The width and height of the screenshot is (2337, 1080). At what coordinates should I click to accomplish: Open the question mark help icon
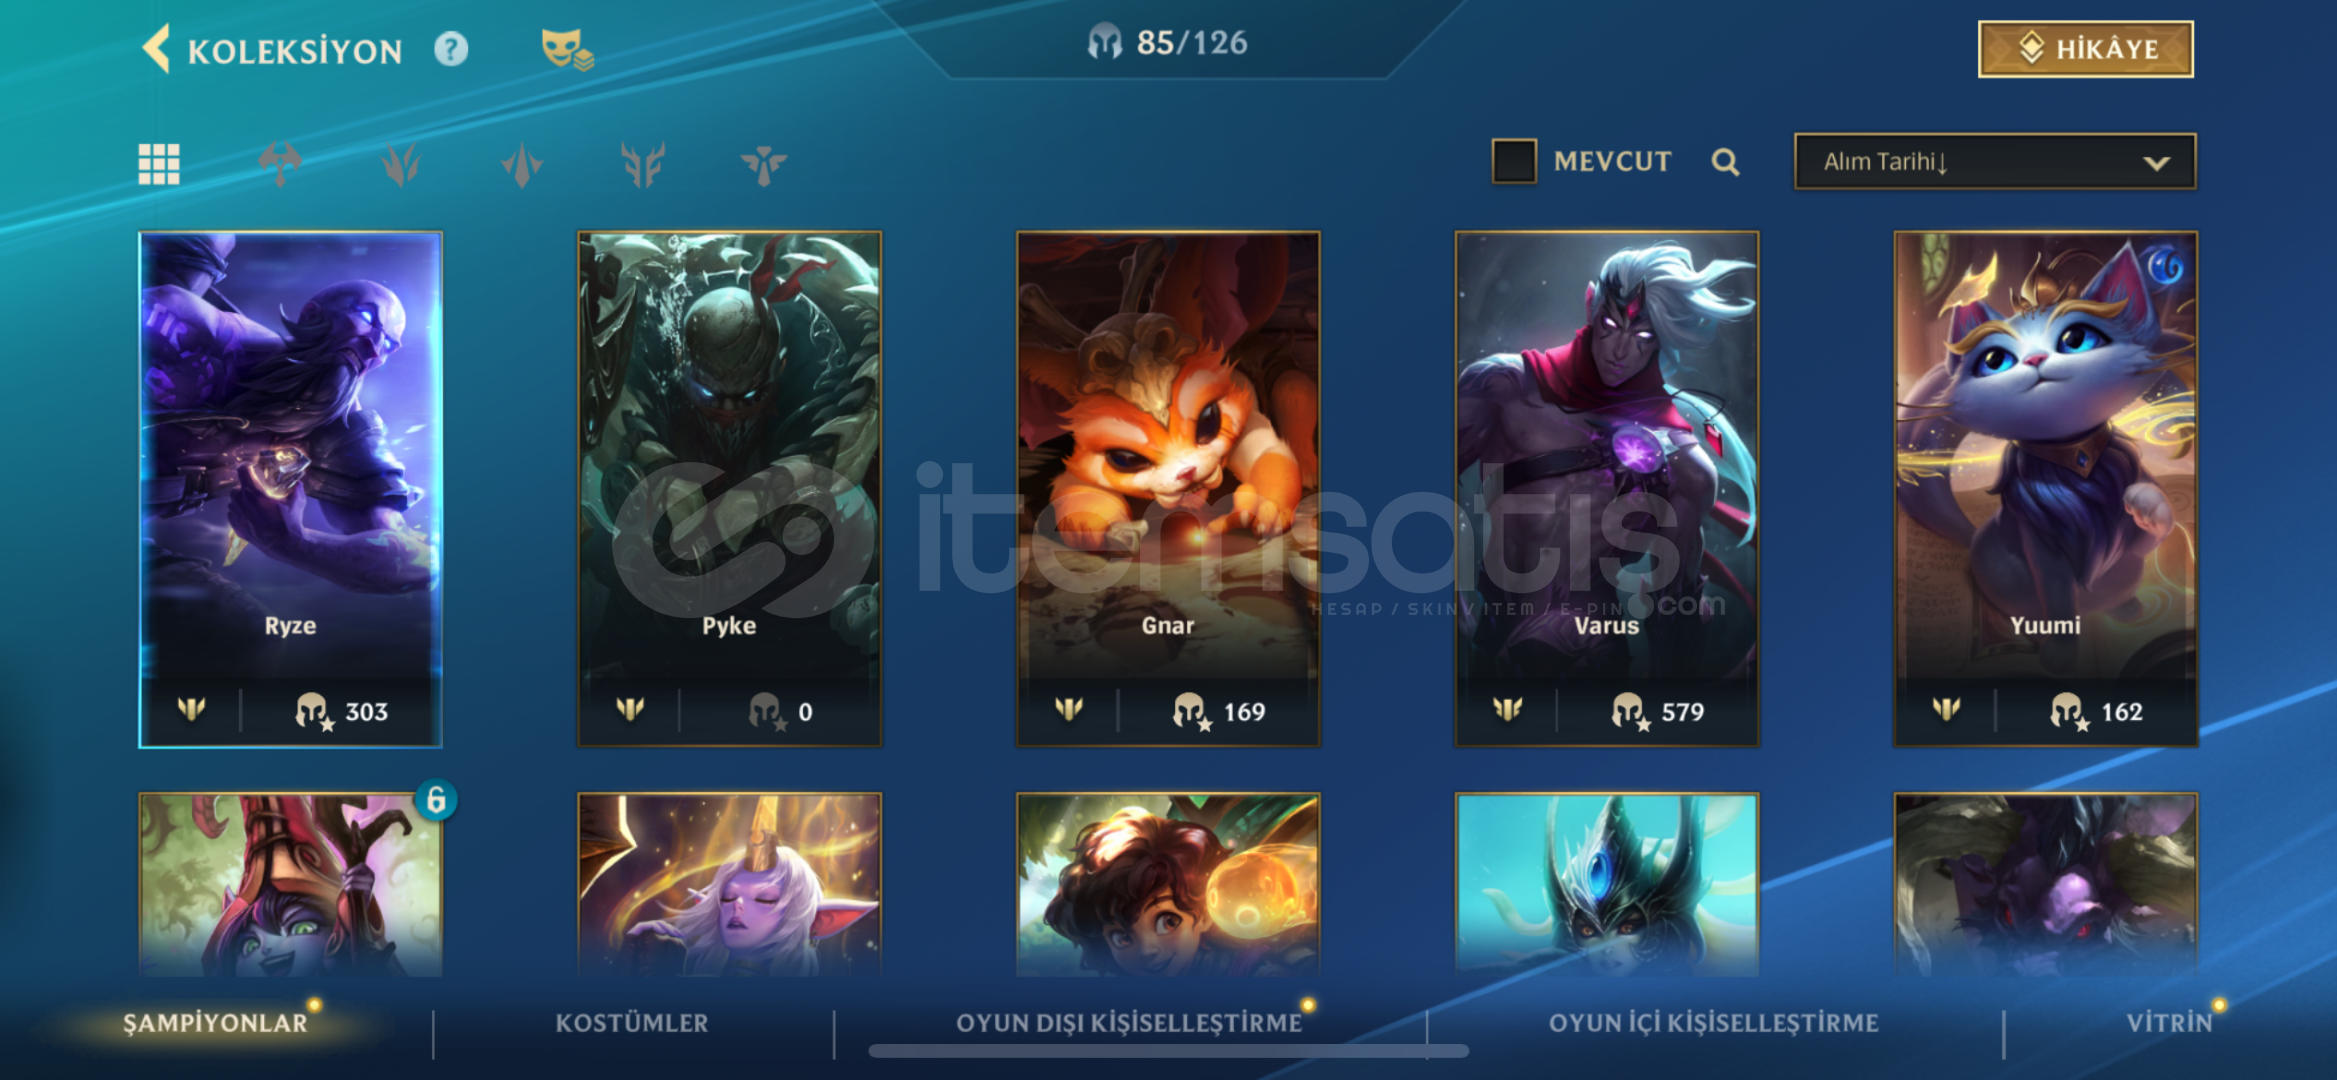[x=451, y=48]
